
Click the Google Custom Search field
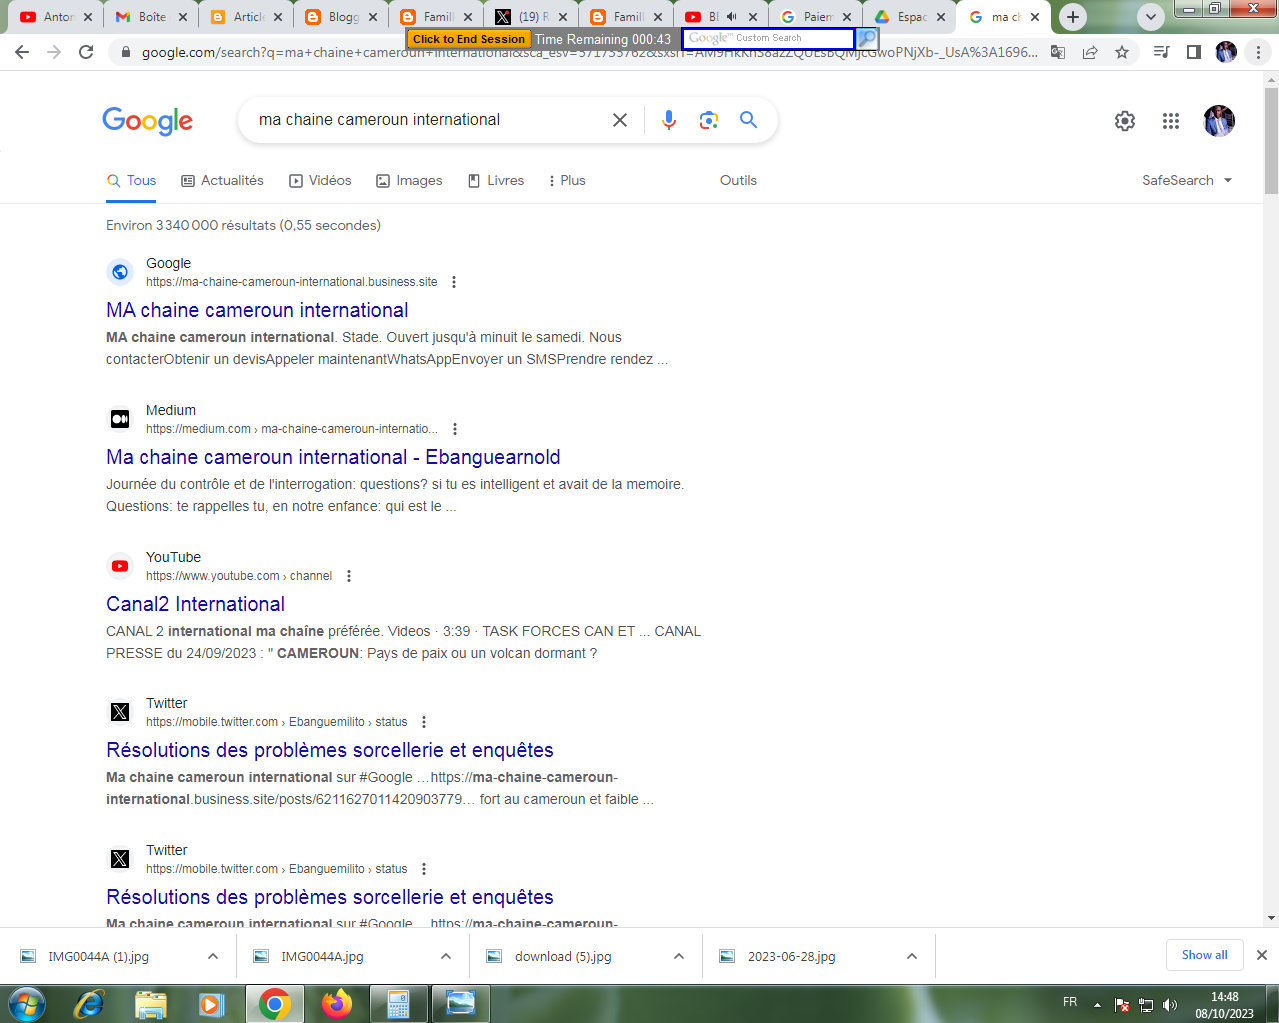click(x=768, y=38)
